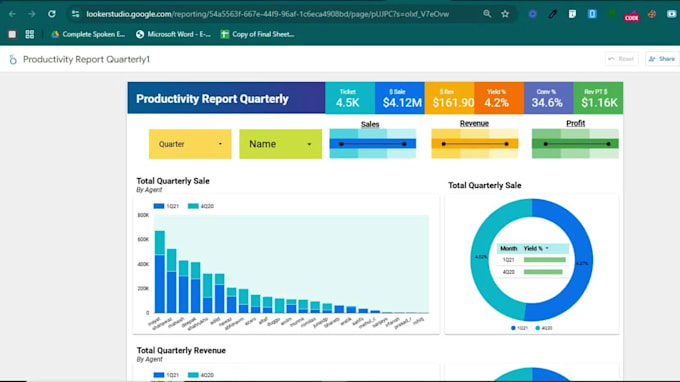Open site information icon in address bar
The width and height of the screenshot is (680, 382).
[x=75, y=14]
